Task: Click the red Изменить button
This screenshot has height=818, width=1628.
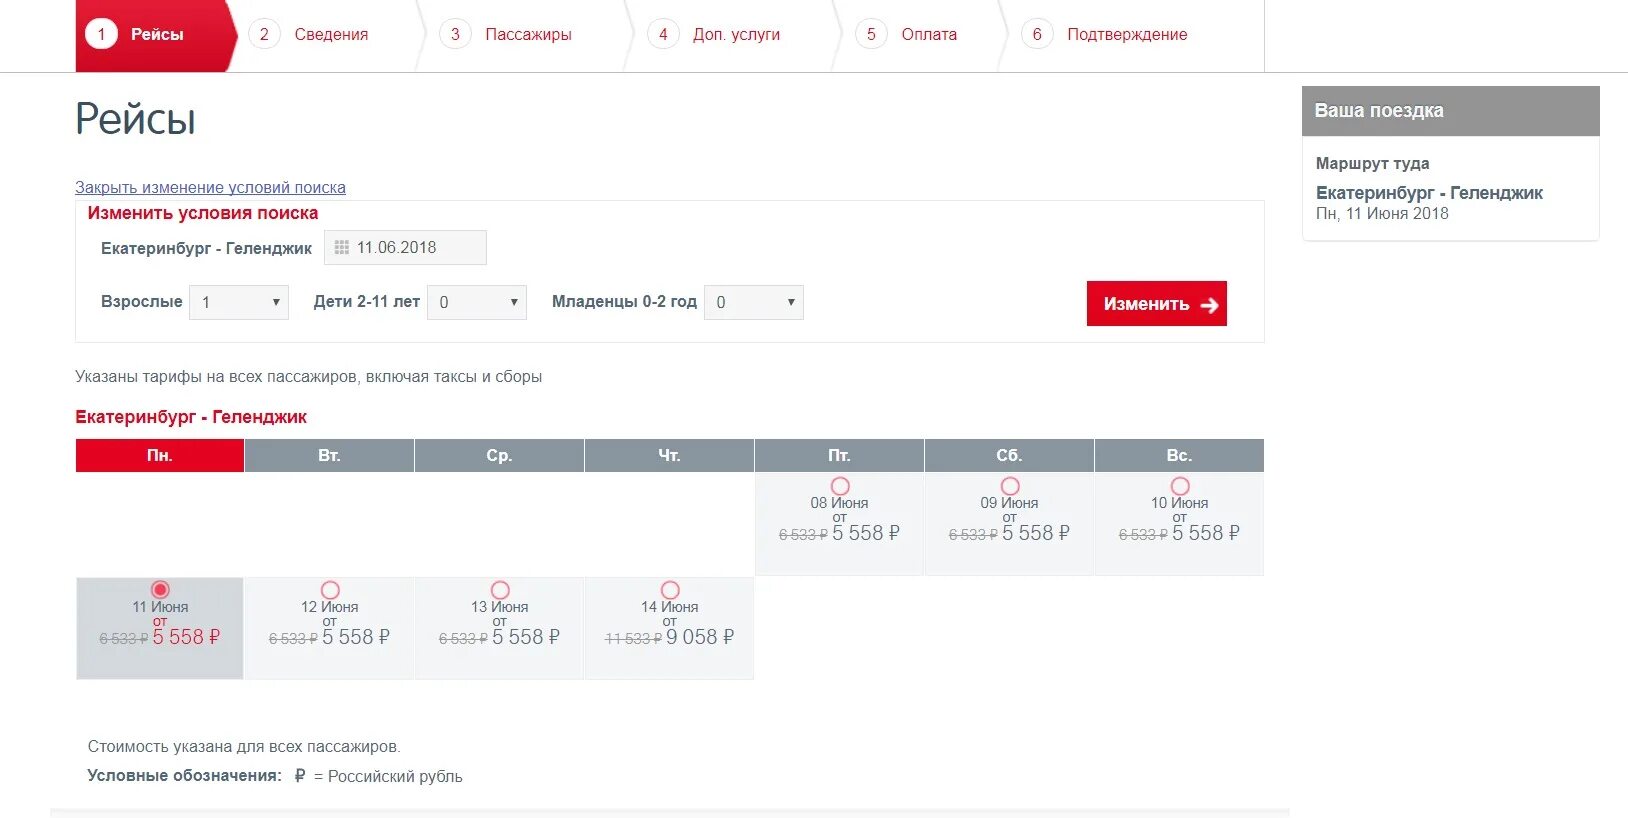Action: [x=1157, y=304]
